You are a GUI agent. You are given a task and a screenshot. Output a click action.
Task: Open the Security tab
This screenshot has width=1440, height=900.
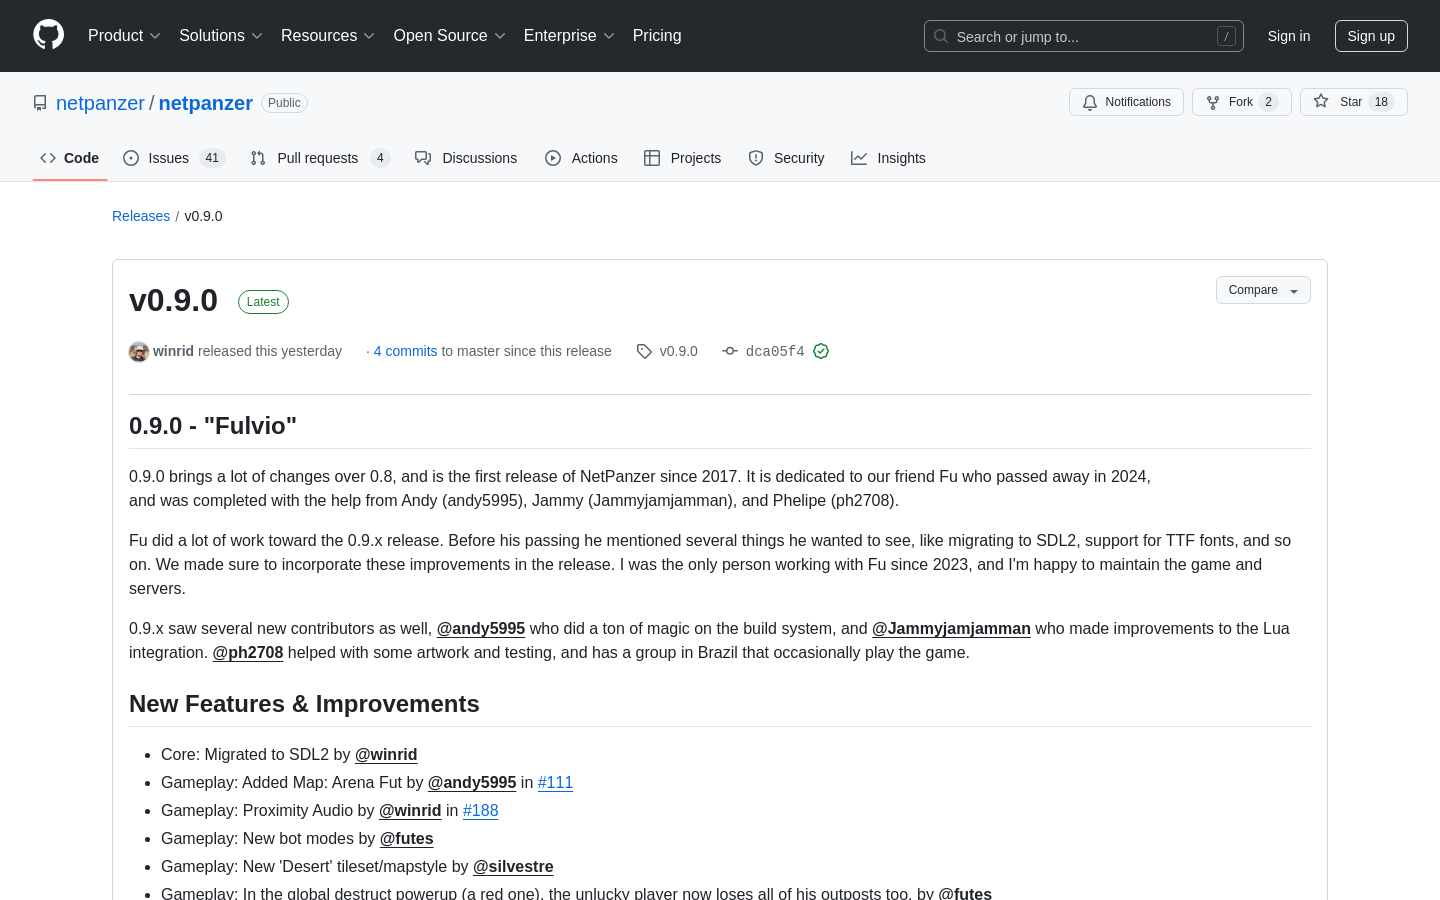786,158
